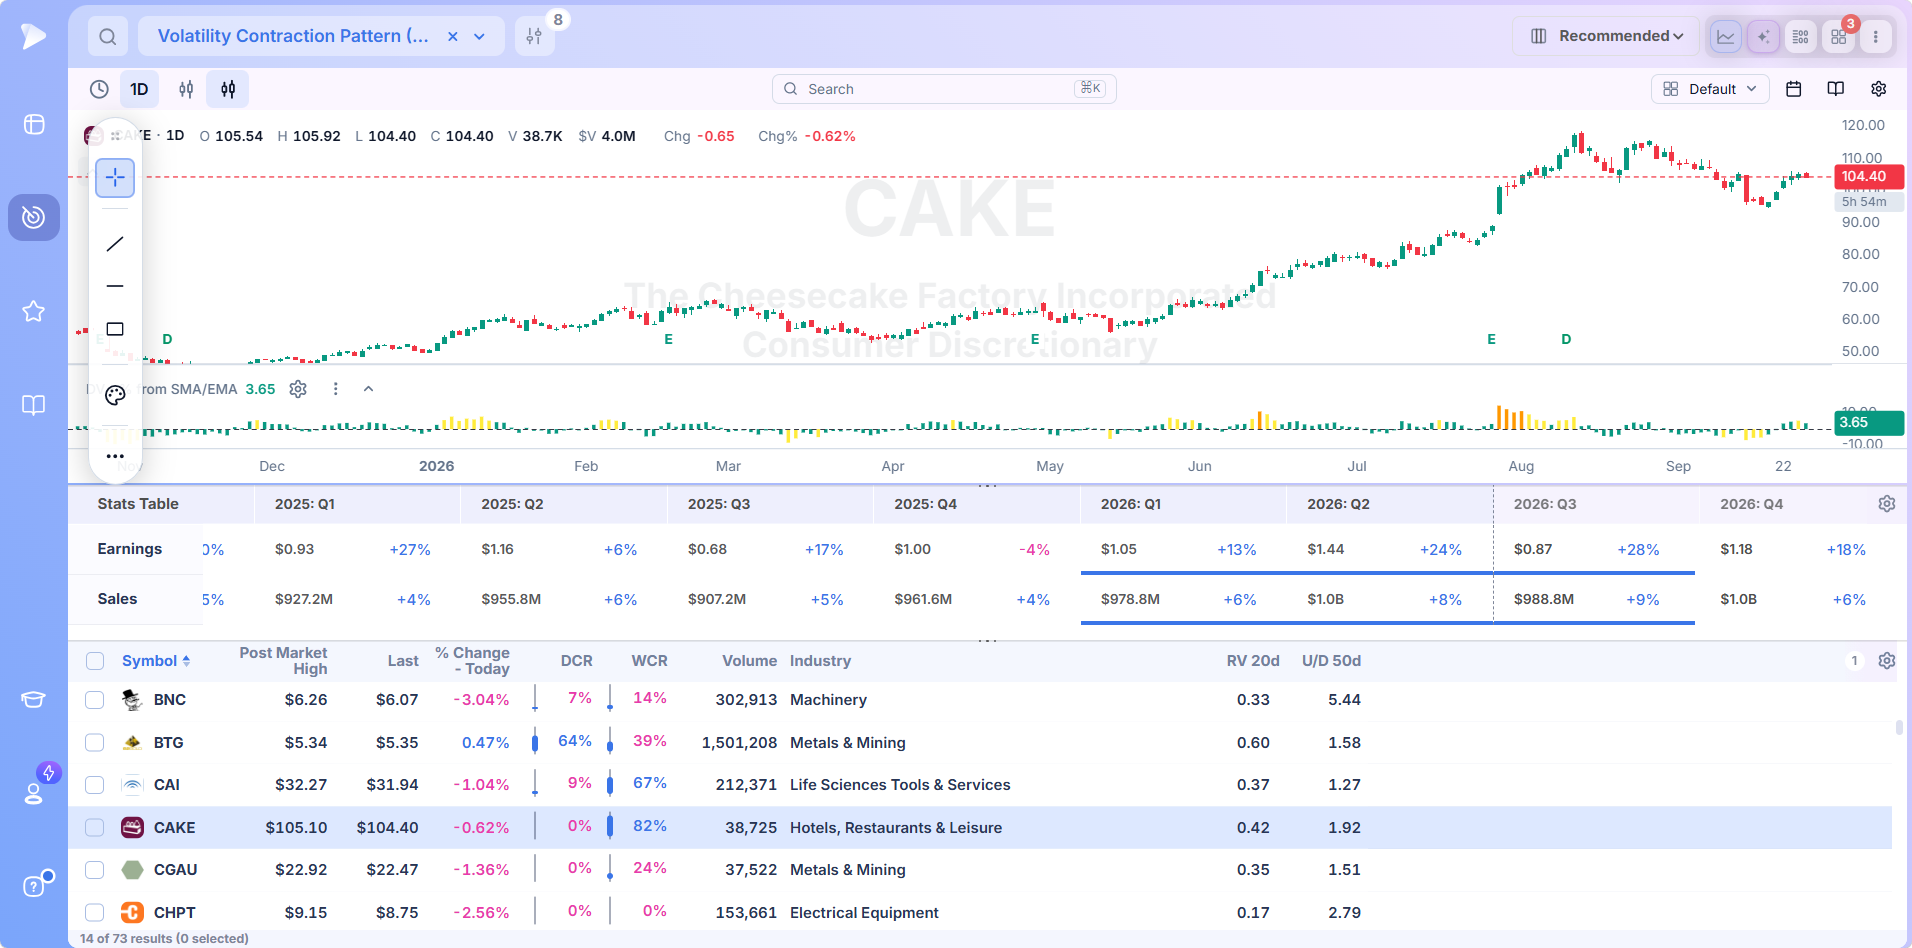Image resolution: width=1912 pixels, height=948 pixels.
Task: Click the chart Search input field
Action: 944,89
